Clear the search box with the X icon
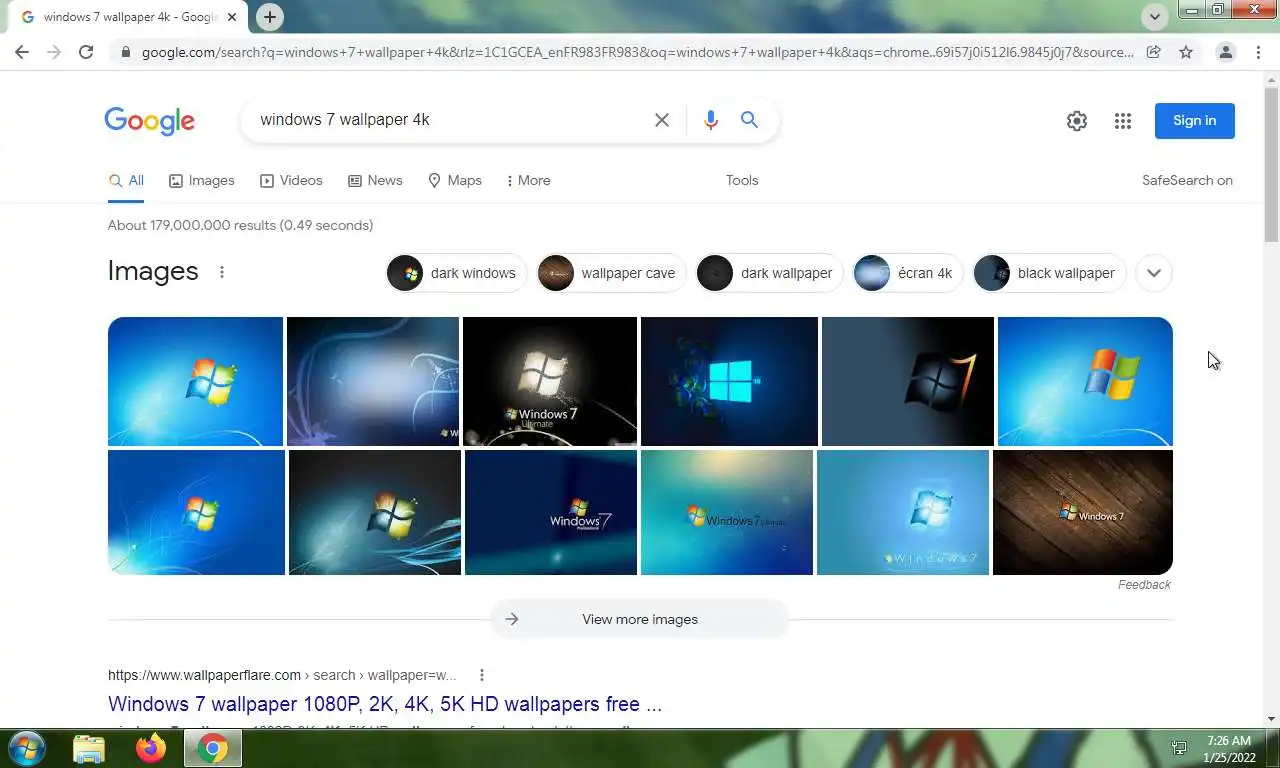The height and width of the screenshot is (768, 1280). (x=662, y=120)
